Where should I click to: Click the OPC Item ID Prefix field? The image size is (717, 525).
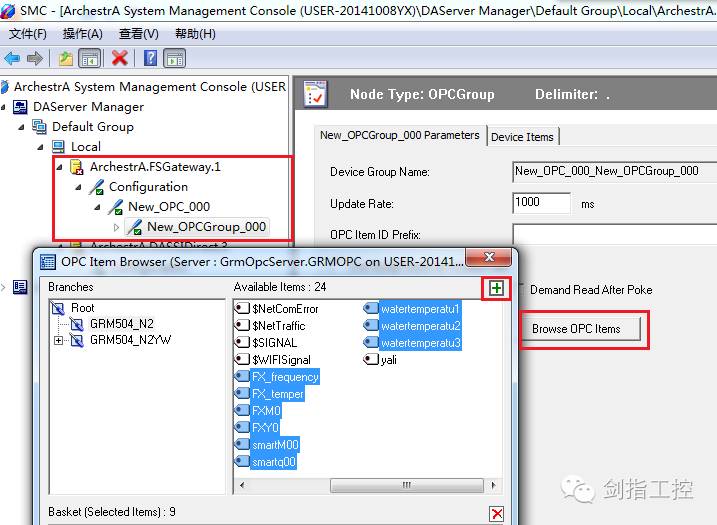[x=615, y=234]
